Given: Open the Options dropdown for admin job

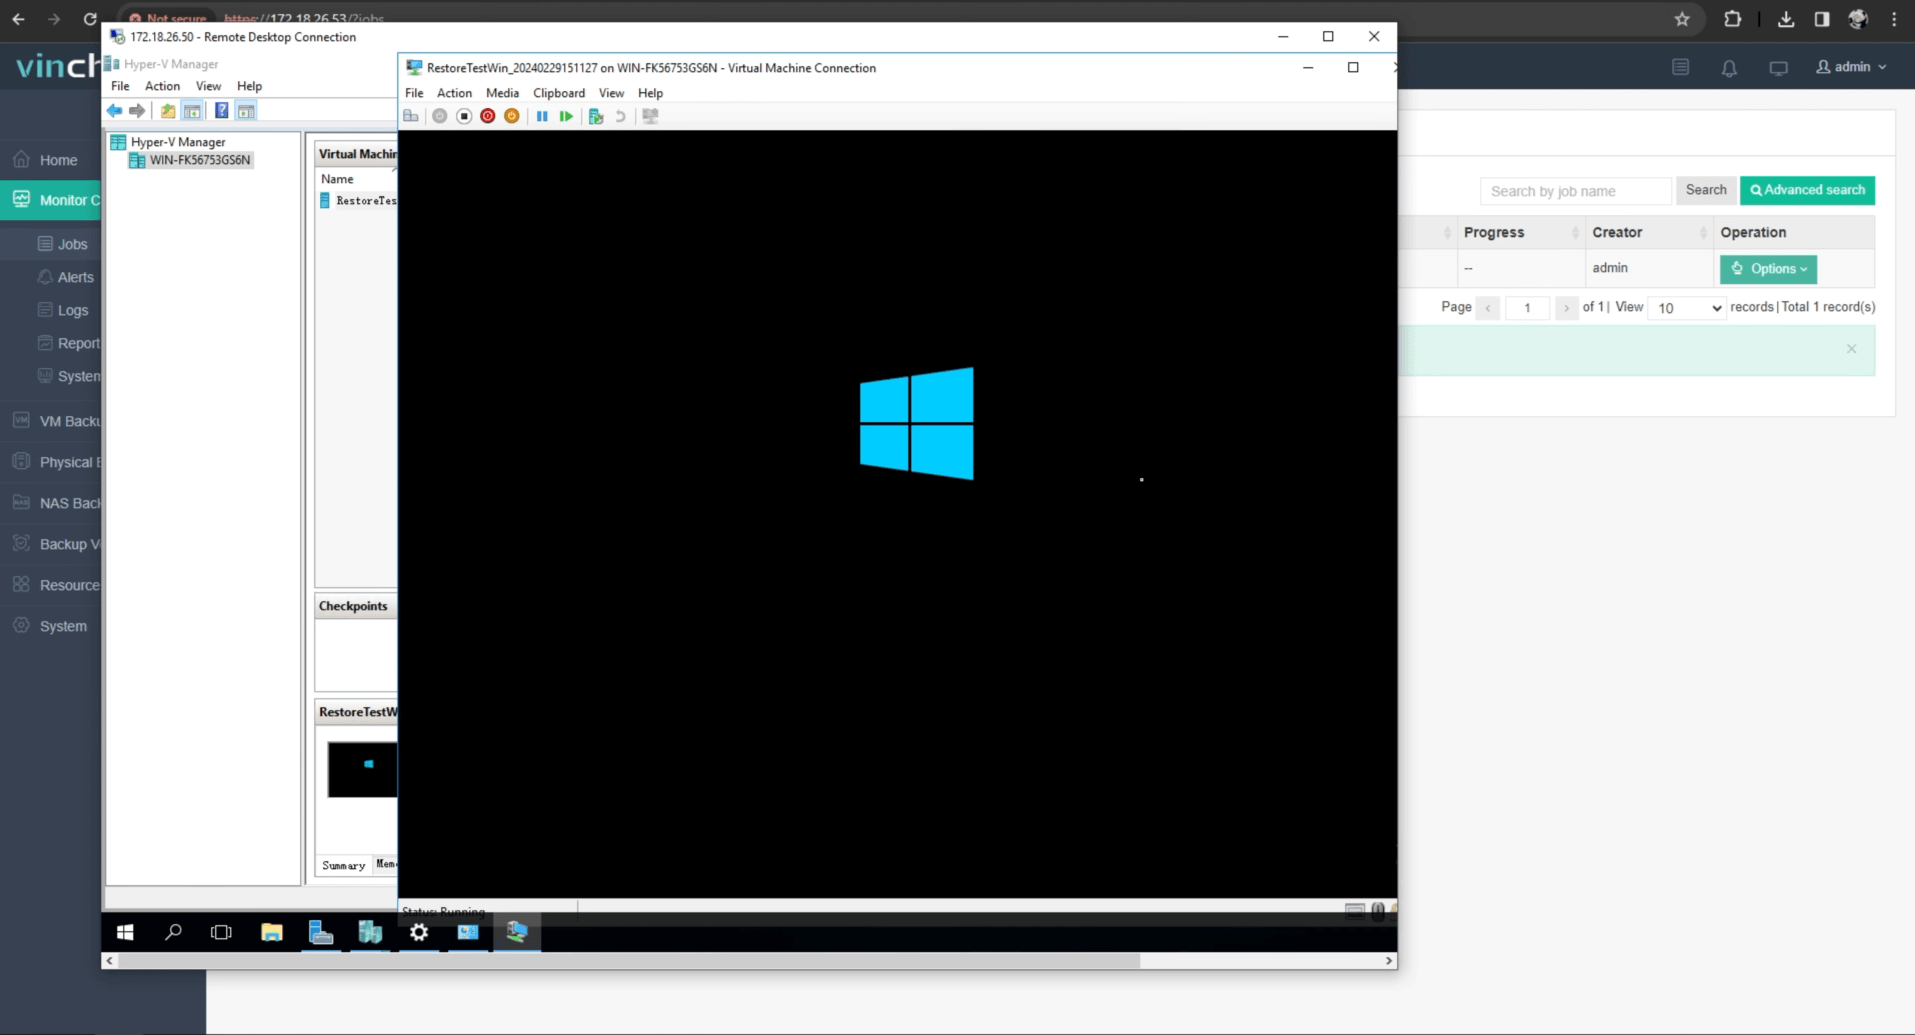Looking at the screenshot, I should [x=1768, y=269].
